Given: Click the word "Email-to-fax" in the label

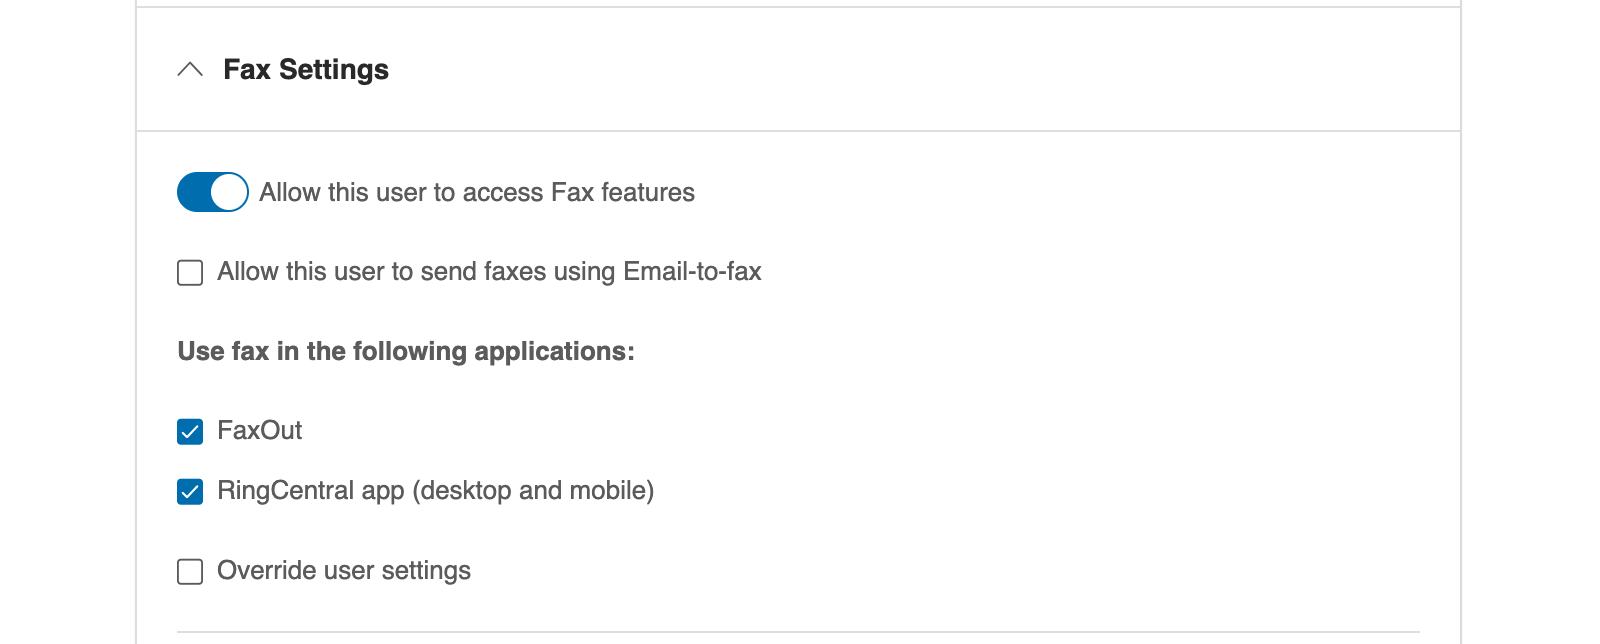Looking at the screenshot, I should 692,272.
